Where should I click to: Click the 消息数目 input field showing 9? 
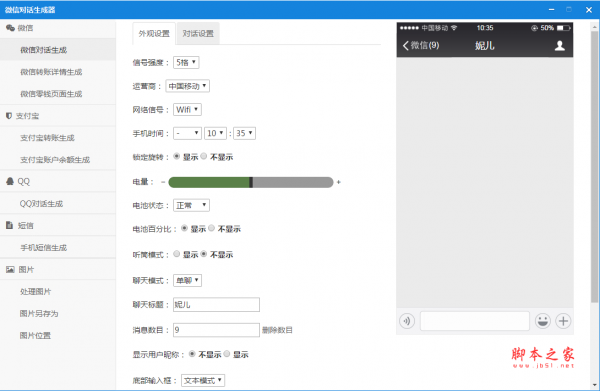point(216,330)
